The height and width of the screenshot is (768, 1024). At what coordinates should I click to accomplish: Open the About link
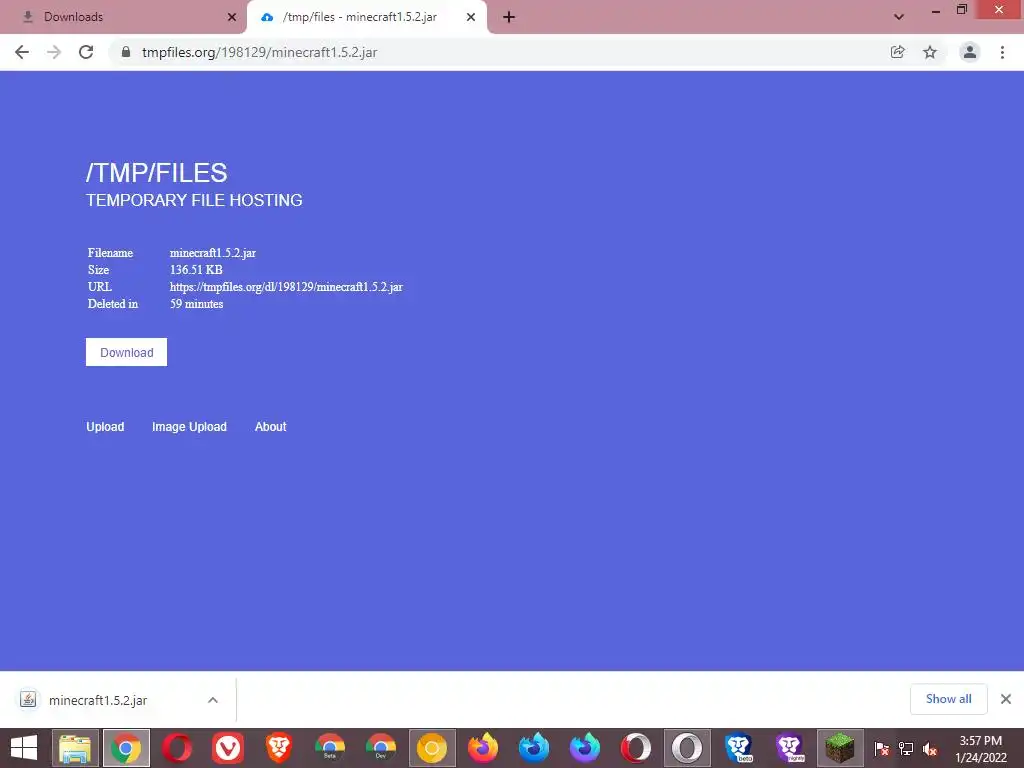pyautogui.click(x=270, y=426)
